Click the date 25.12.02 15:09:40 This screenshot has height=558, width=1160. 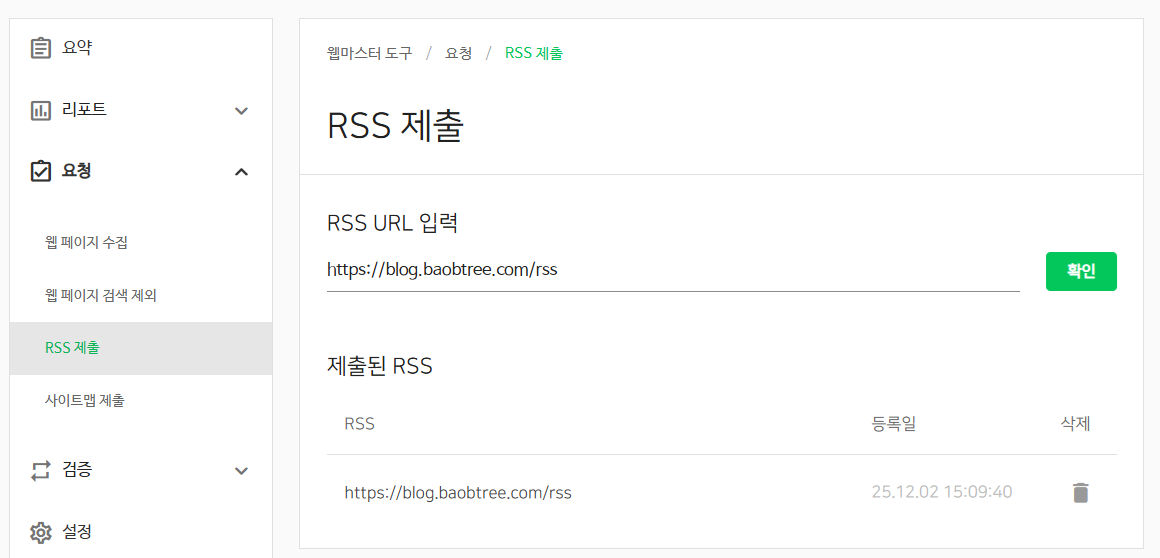click(942, 492)
